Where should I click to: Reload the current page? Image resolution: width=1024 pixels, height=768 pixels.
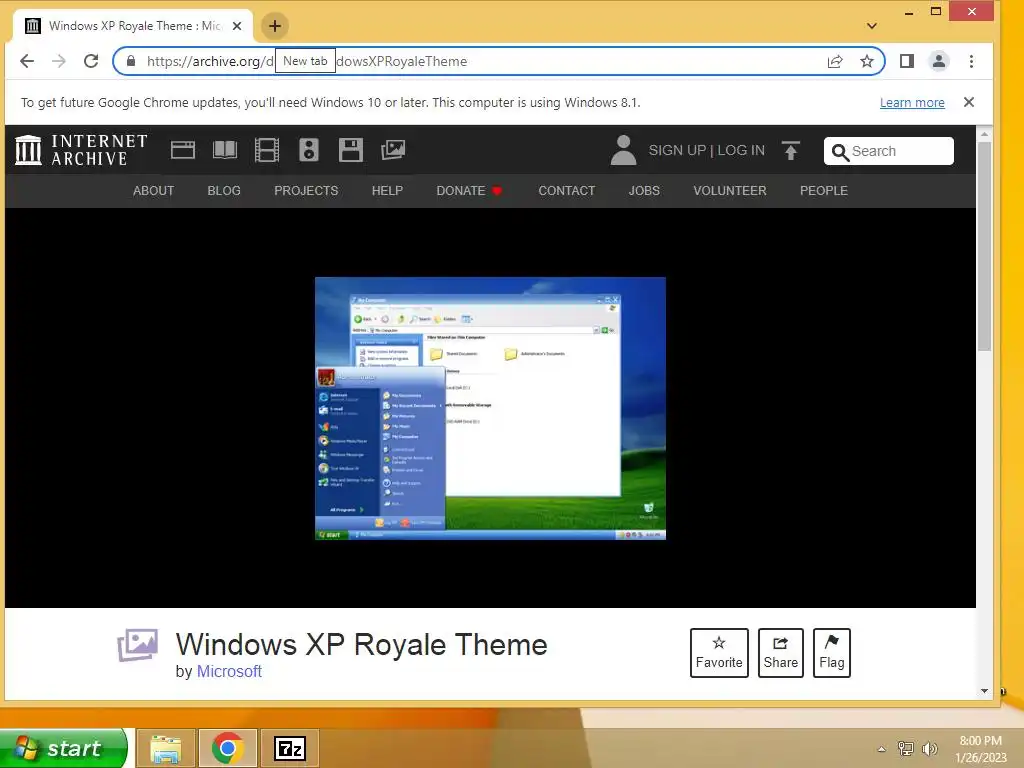pyautogui.click(x=91, y=61)
